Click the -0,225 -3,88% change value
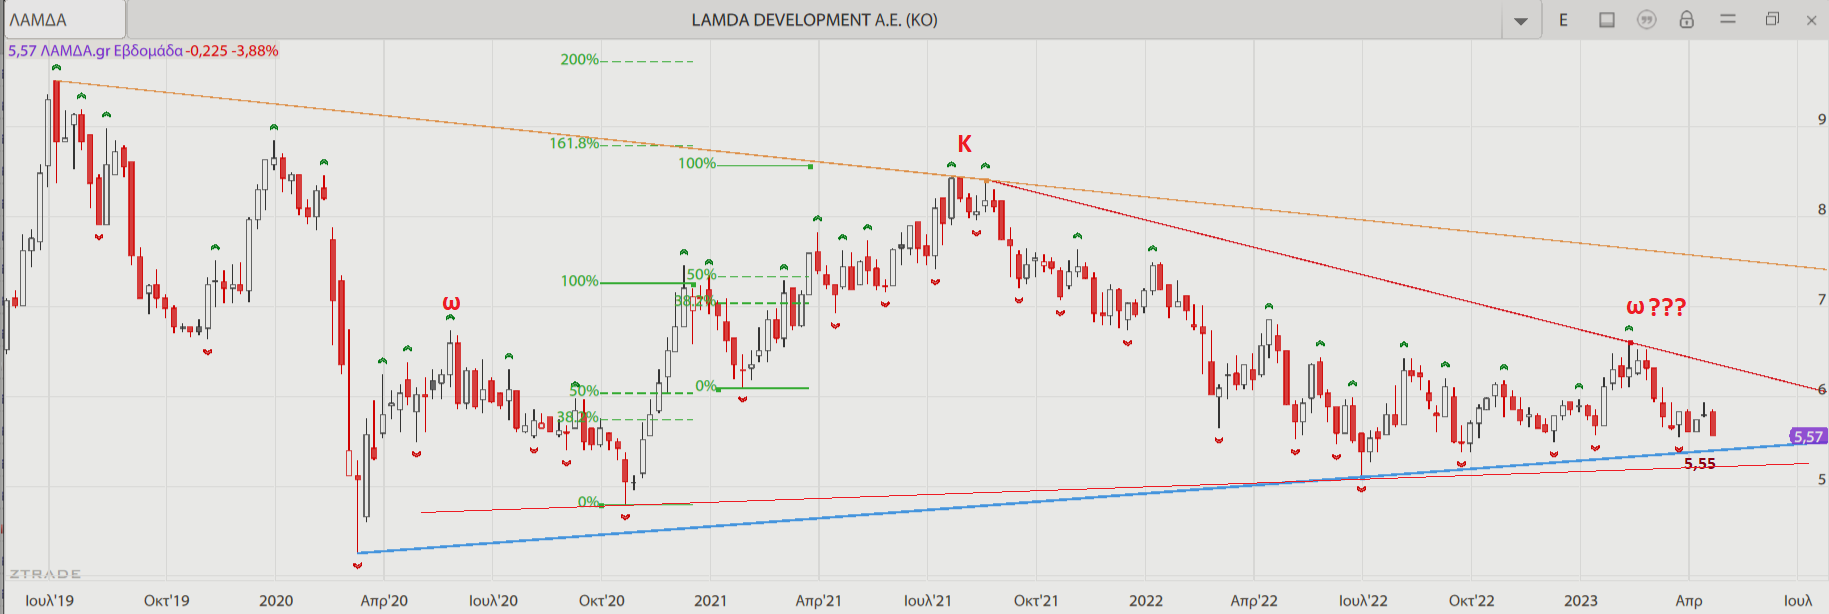This screenshot has width=1829, height=614. pos(233,51)
